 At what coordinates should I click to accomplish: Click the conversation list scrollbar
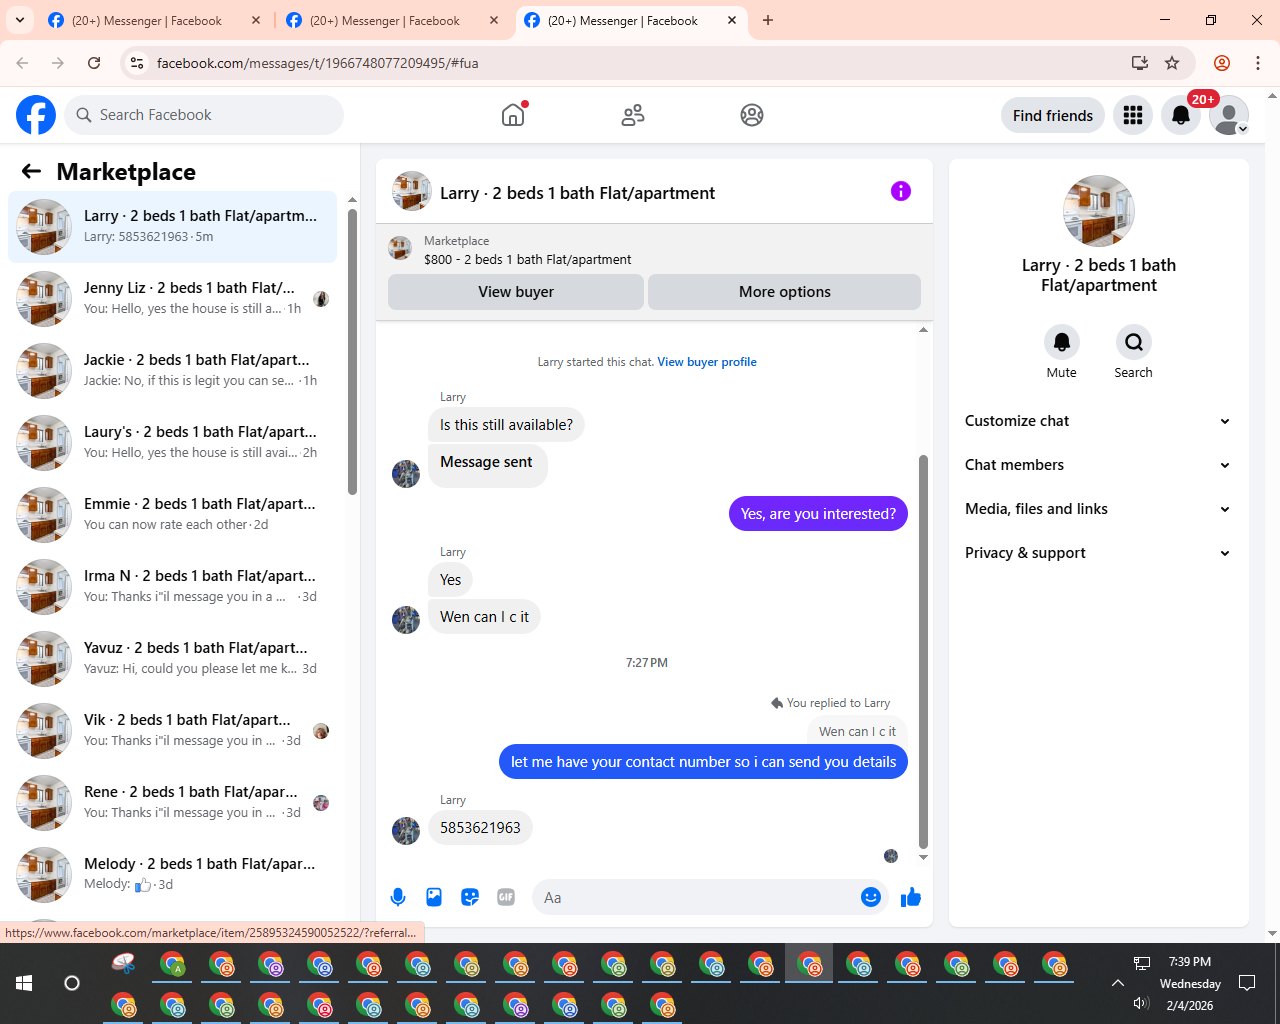coord(352,350)
